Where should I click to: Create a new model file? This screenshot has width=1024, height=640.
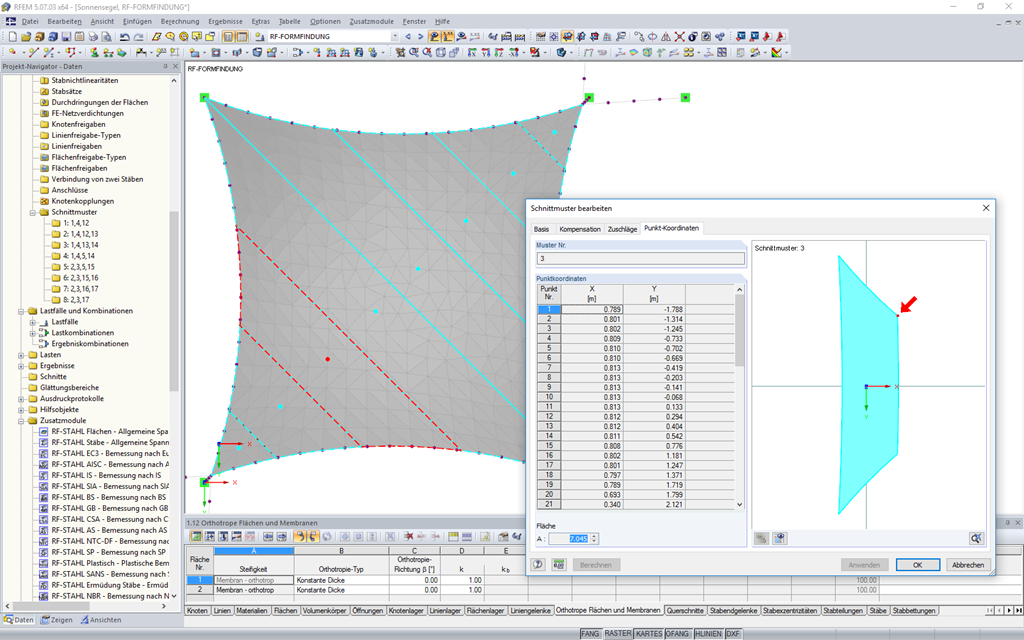tap(13, 37)
